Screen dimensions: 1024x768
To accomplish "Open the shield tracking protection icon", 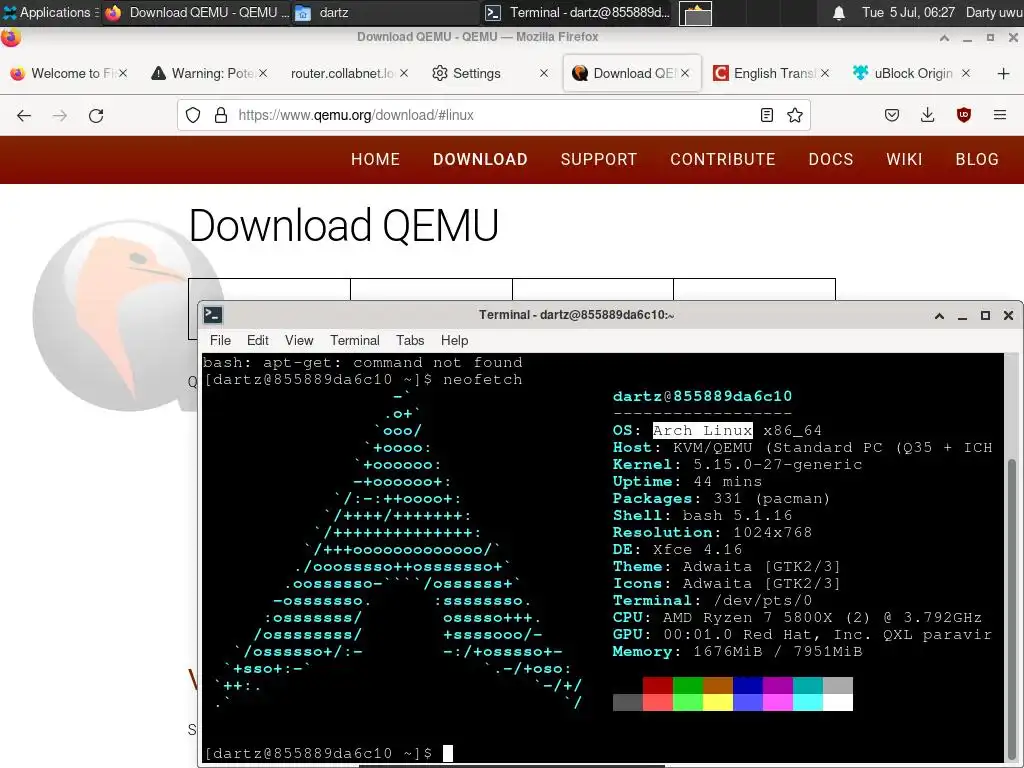I will [193, 116].
